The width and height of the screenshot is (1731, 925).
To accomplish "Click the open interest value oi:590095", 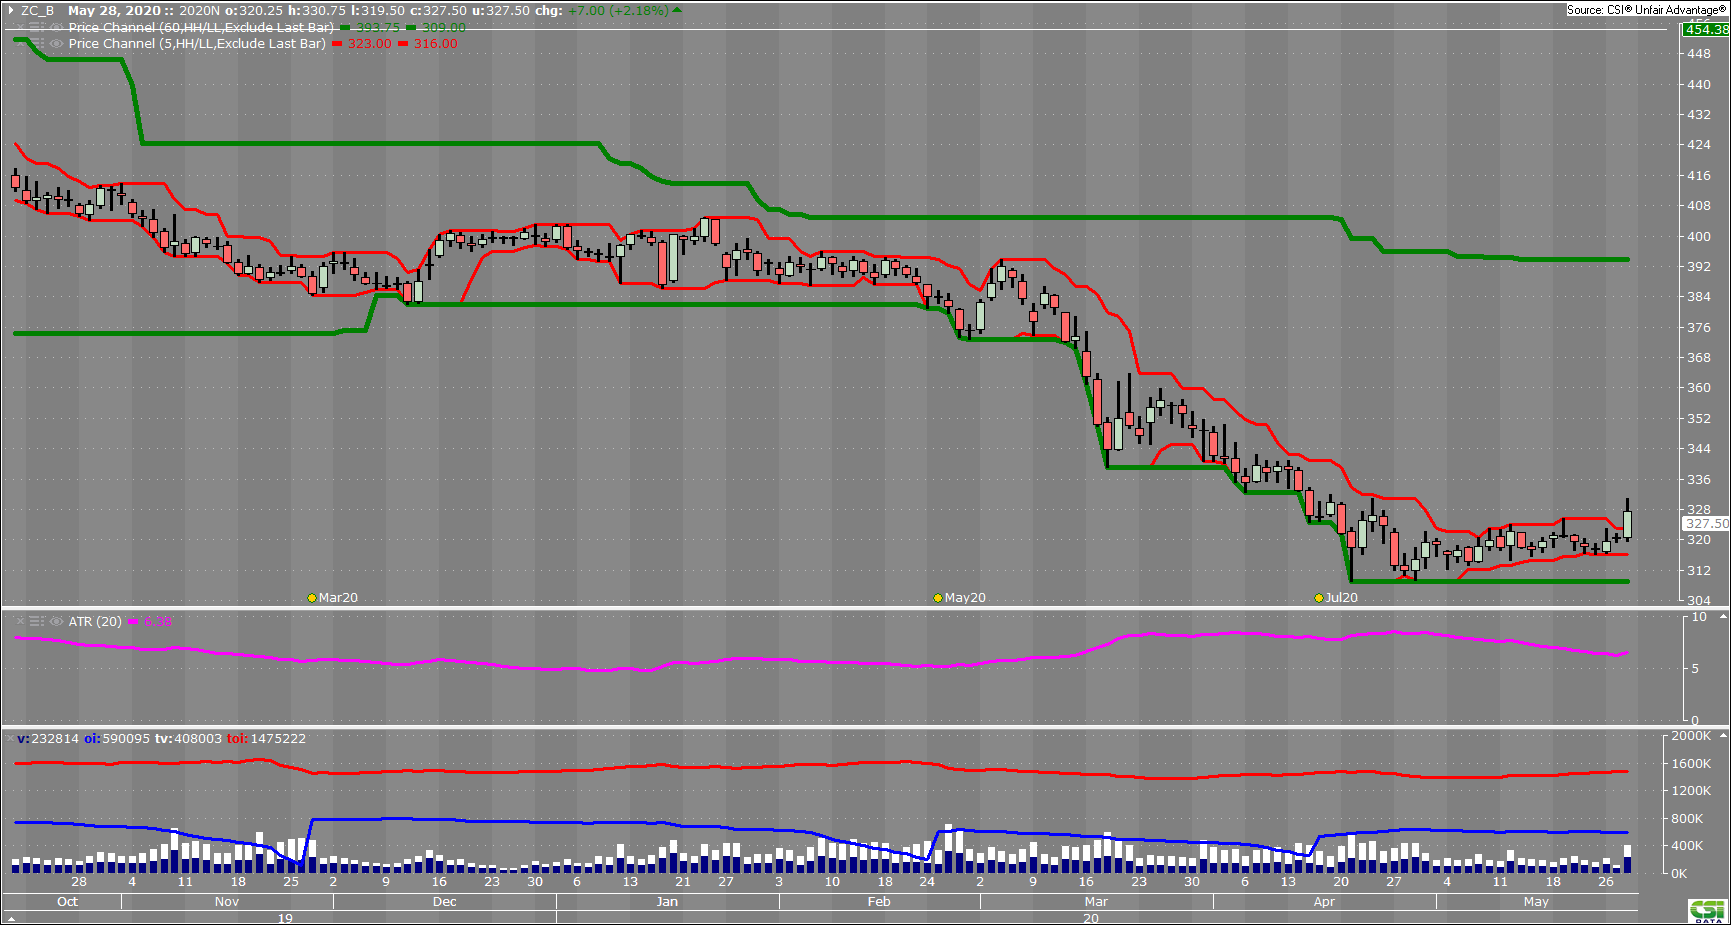I will 116,739.
